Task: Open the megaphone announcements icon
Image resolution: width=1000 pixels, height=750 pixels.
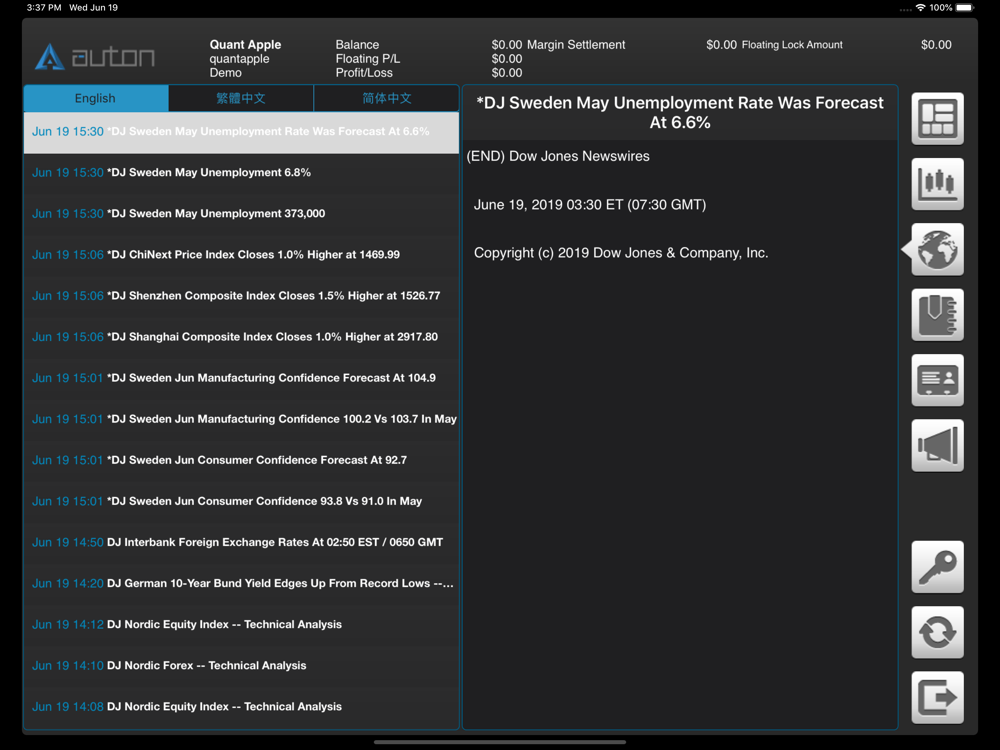Action: pyautogui.click(x=937, y=446)
